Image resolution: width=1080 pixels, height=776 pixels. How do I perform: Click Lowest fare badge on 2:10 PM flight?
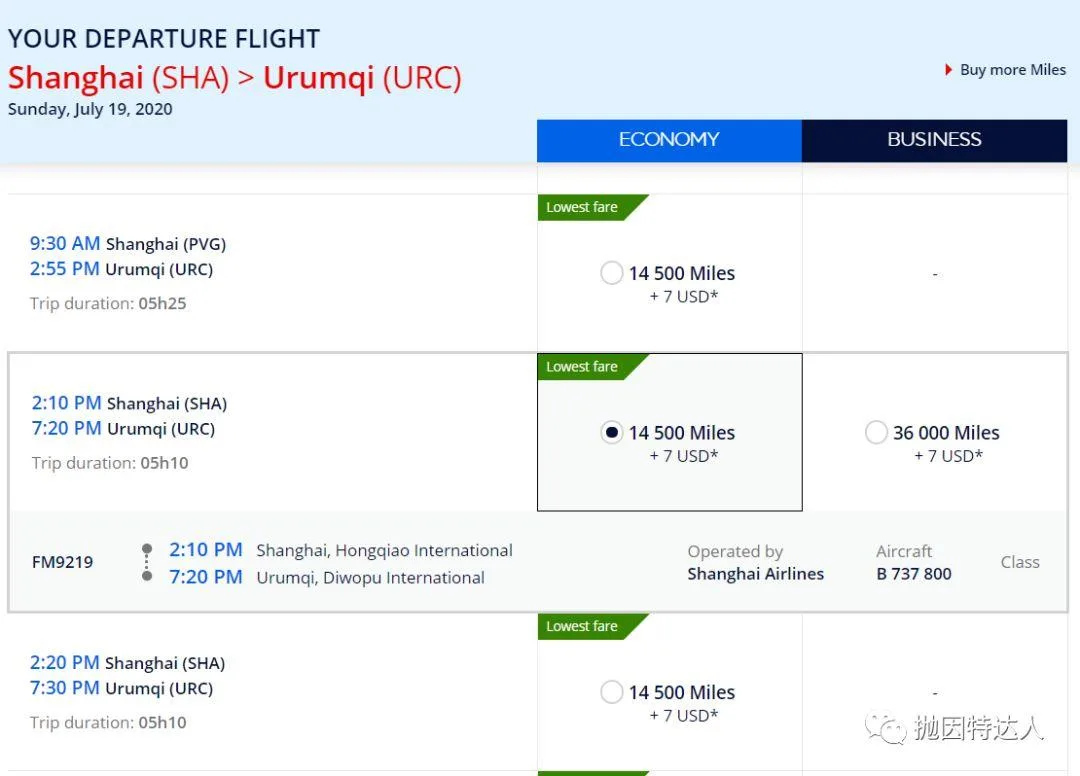(x=582, y=367)
